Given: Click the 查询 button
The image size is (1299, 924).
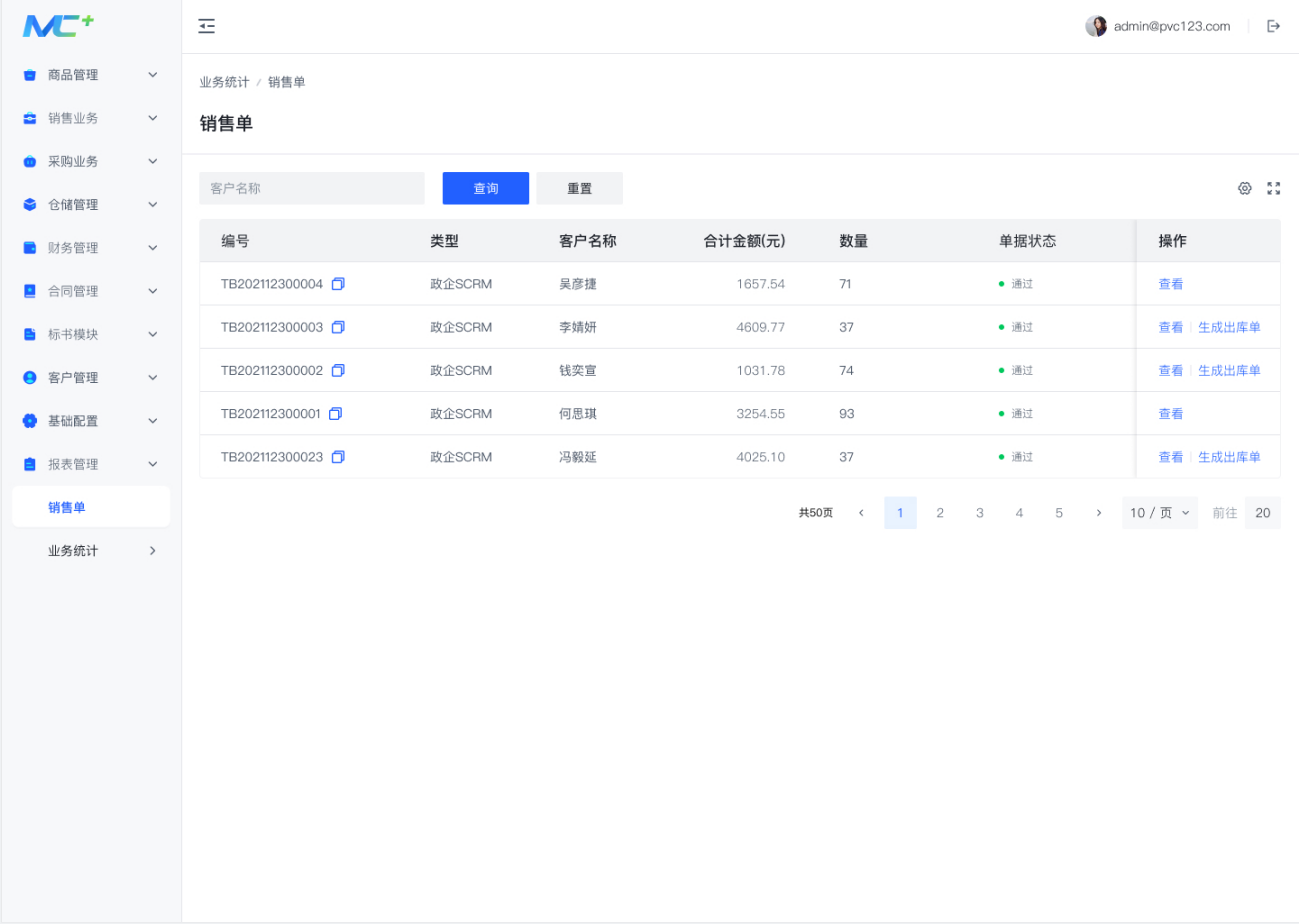Looking at the screenshot, I should [x=486, y=188].
